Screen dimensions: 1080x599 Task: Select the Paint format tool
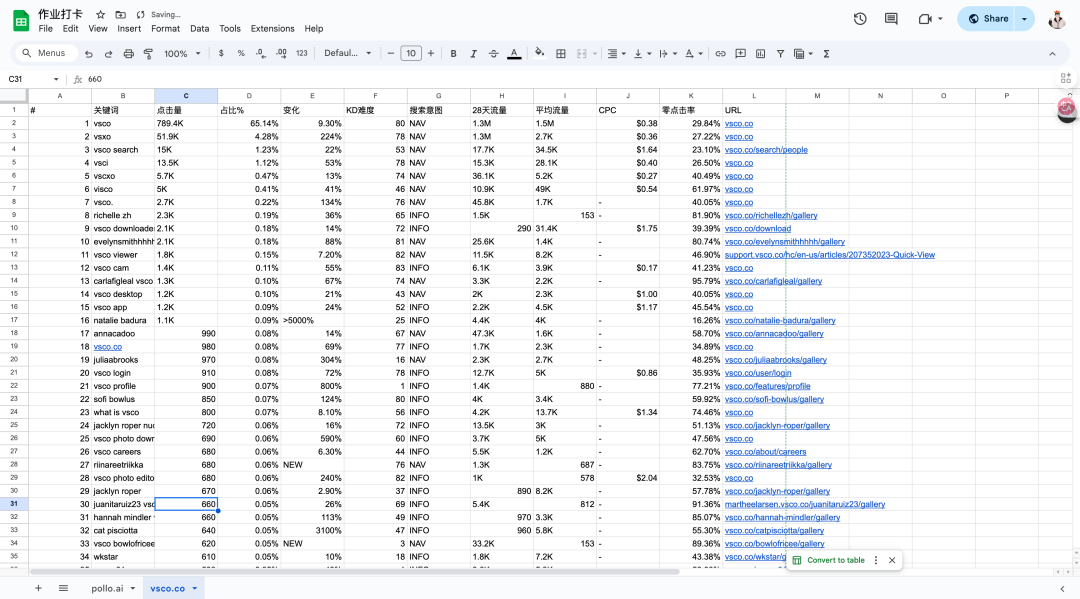pyautogui.click(x=148, y=54)
